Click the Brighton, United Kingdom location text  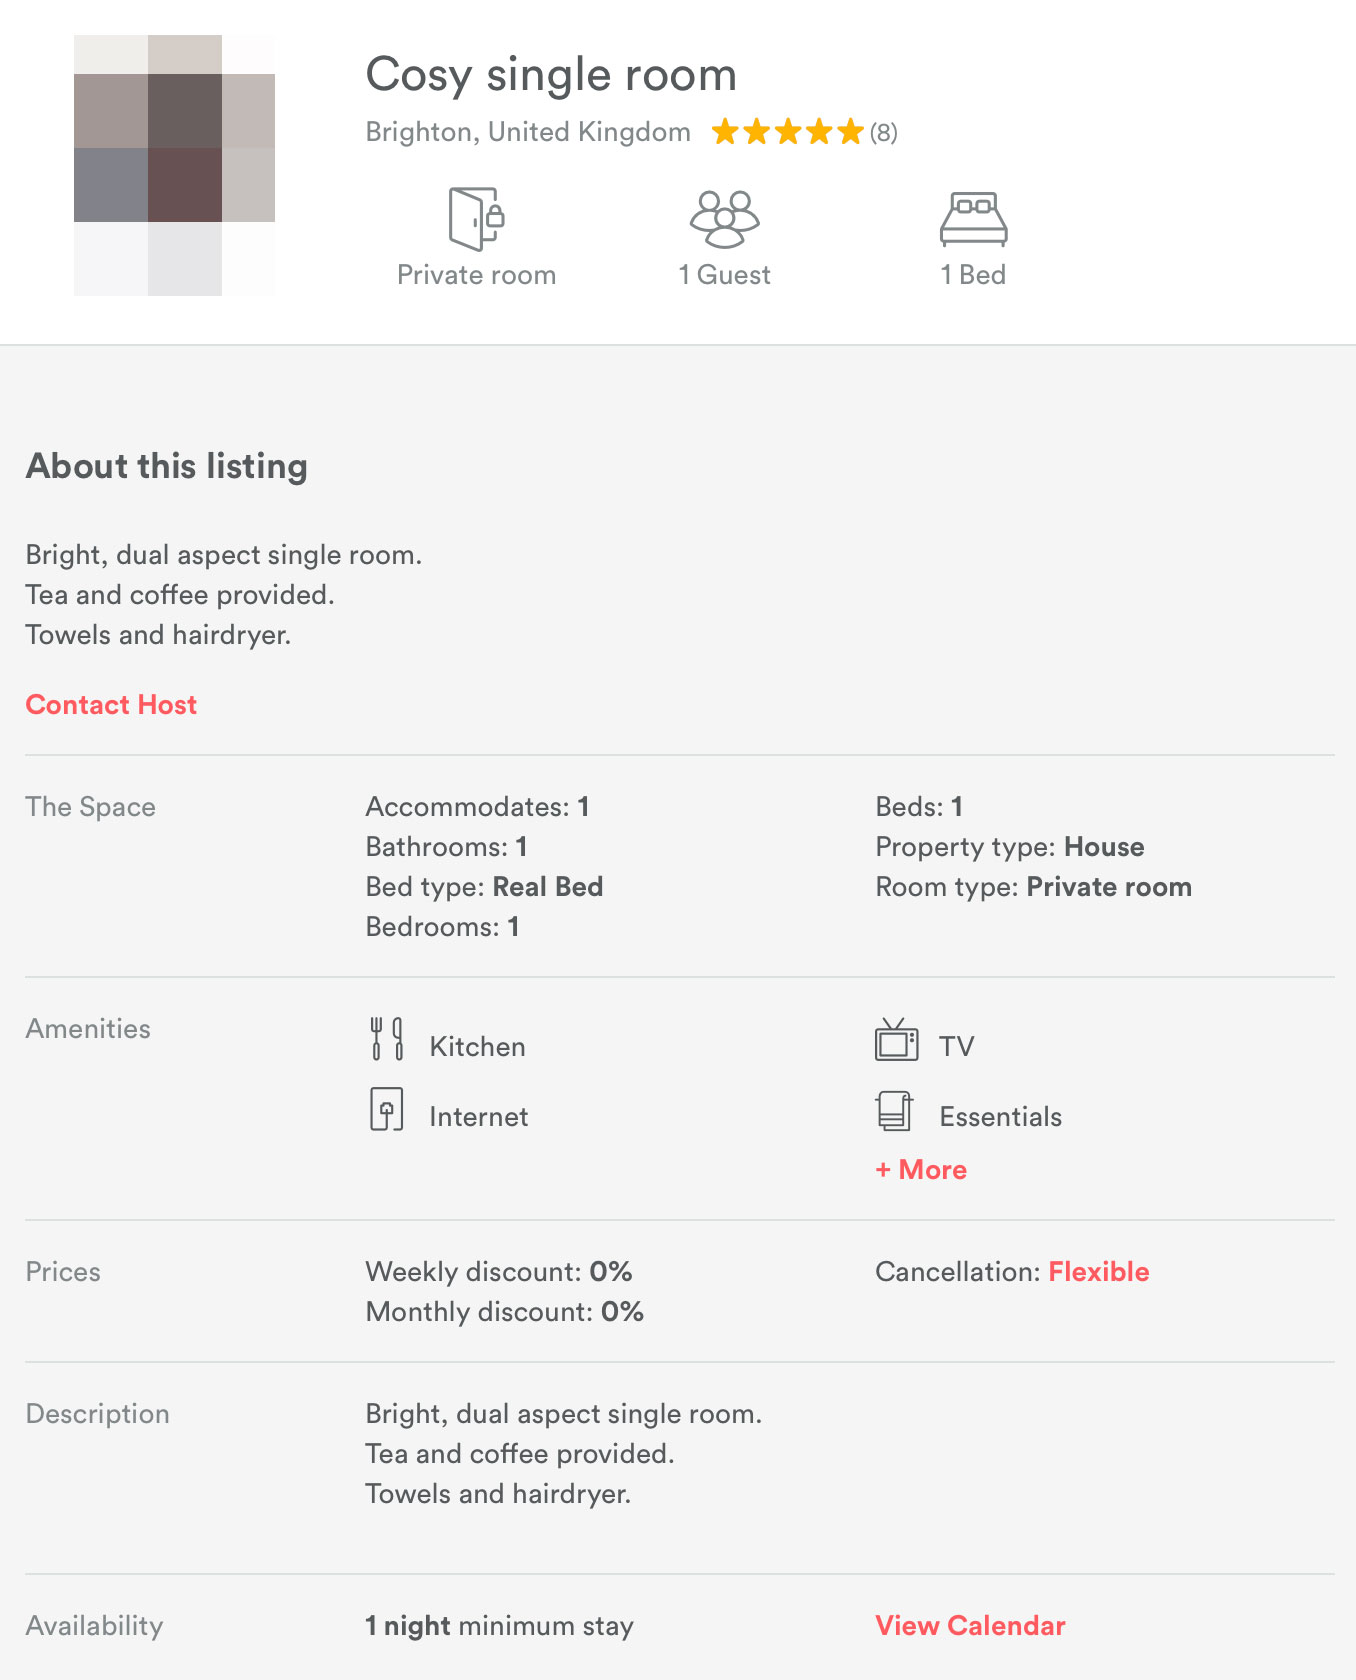[x=528, y=132]
